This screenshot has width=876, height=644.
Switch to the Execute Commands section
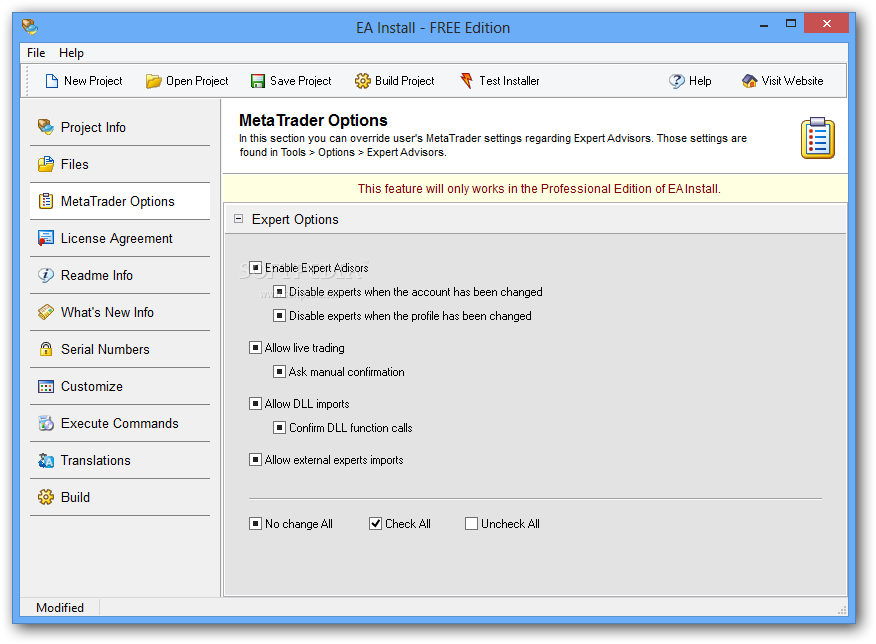120,423
